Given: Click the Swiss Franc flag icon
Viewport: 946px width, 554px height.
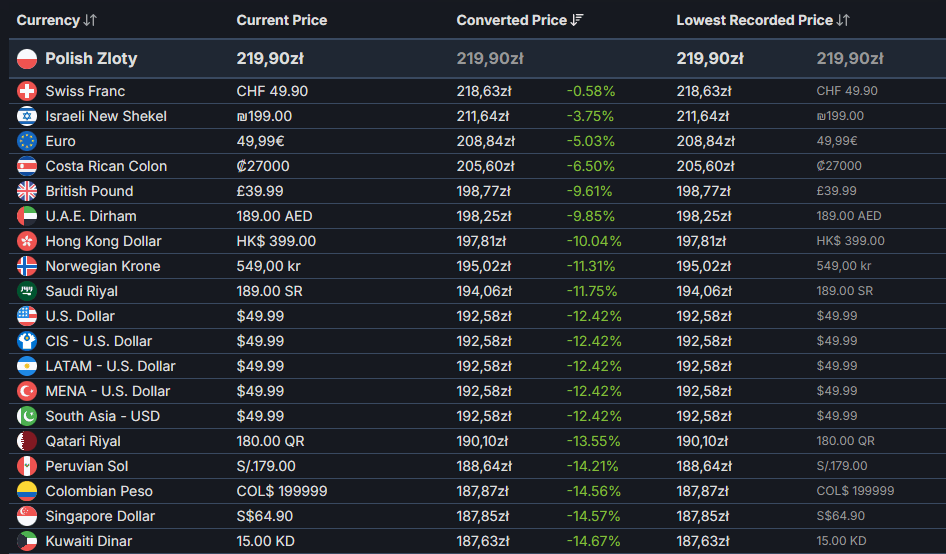Looking at the screenshot, I should pos(27,91).
